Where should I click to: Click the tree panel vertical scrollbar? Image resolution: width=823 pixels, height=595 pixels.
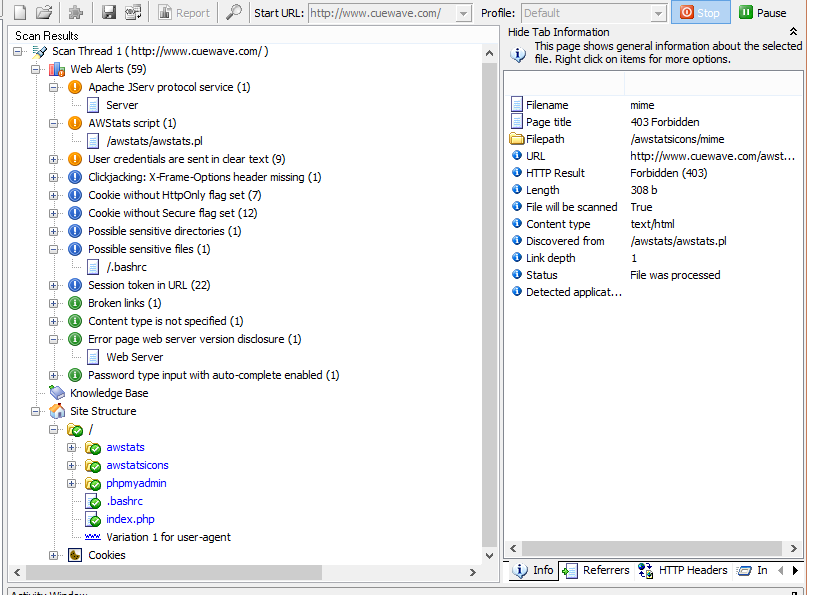click(489, 304)
